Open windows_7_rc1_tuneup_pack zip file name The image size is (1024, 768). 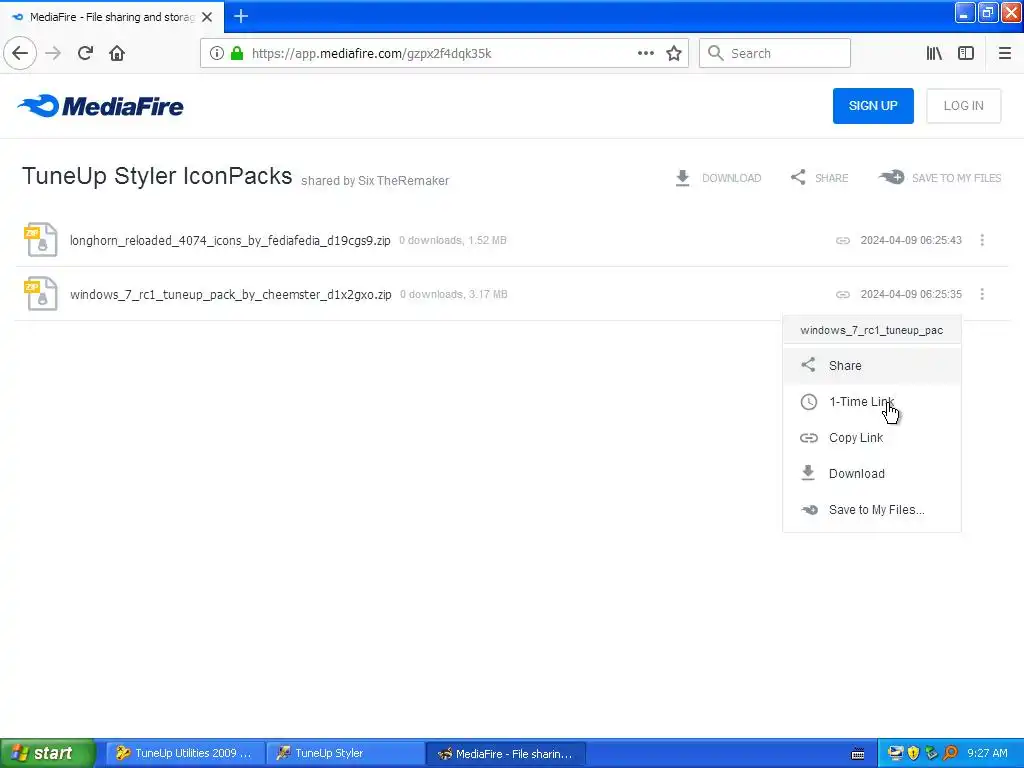point(231,295)
